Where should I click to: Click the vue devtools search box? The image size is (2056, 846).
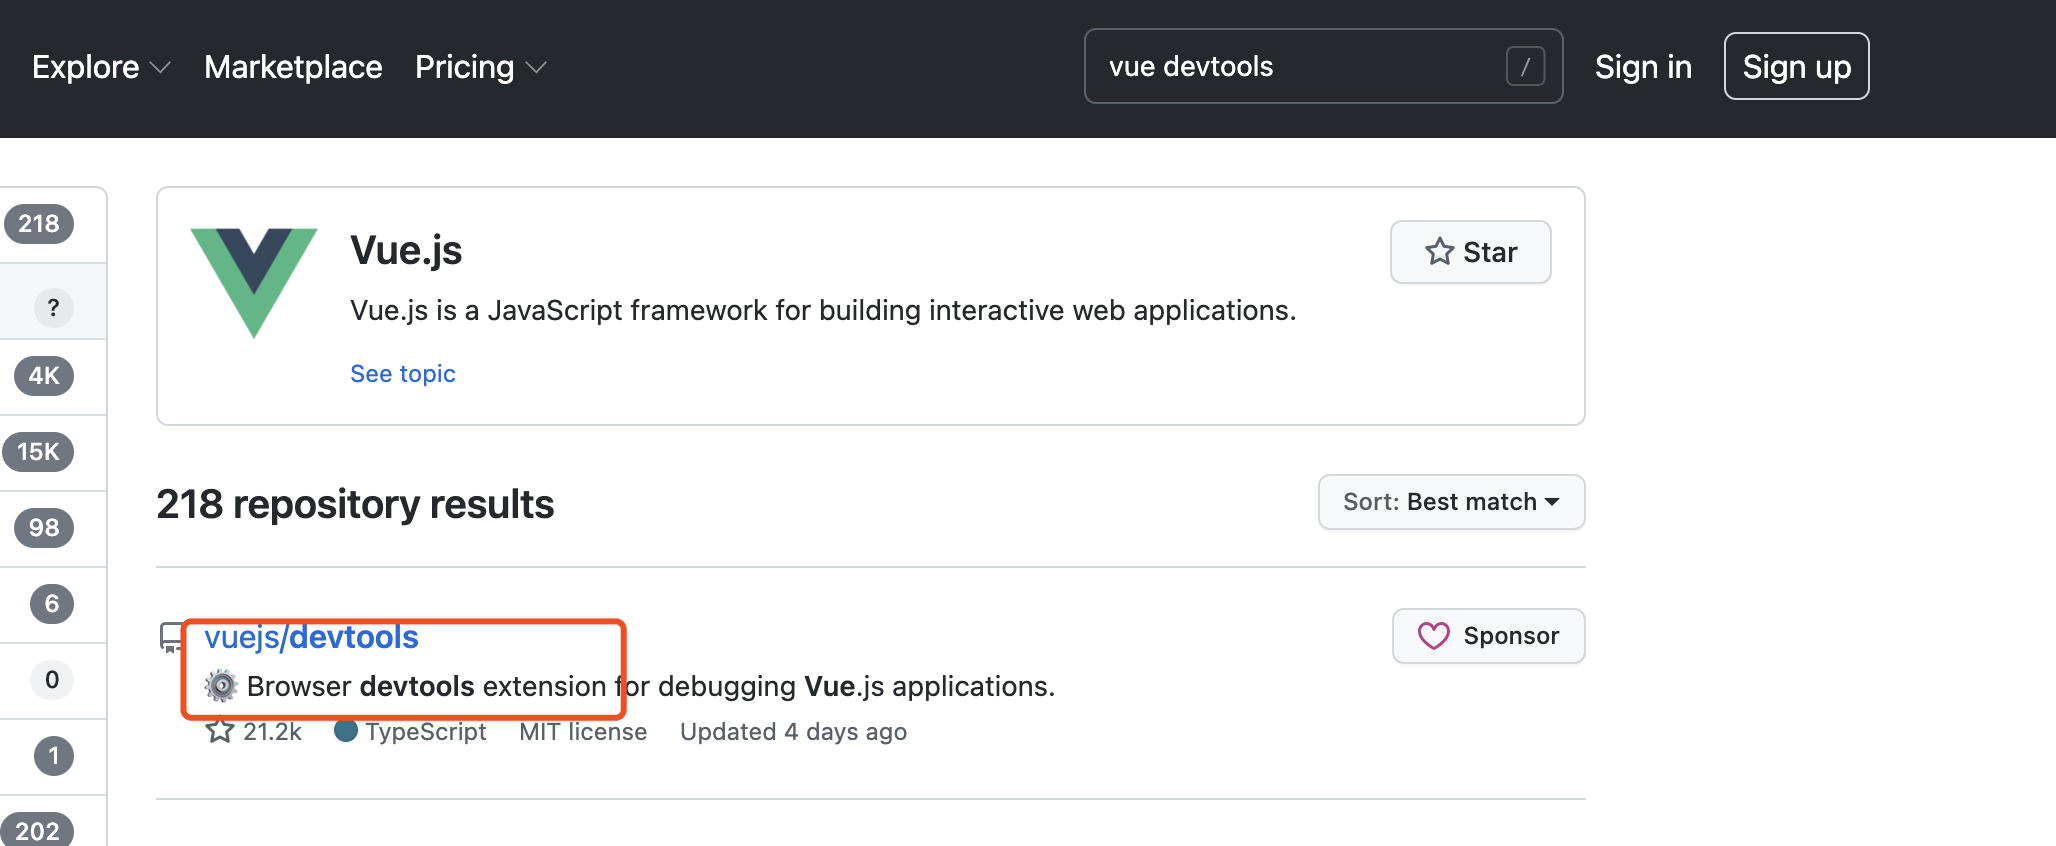tap(1323, 66)
